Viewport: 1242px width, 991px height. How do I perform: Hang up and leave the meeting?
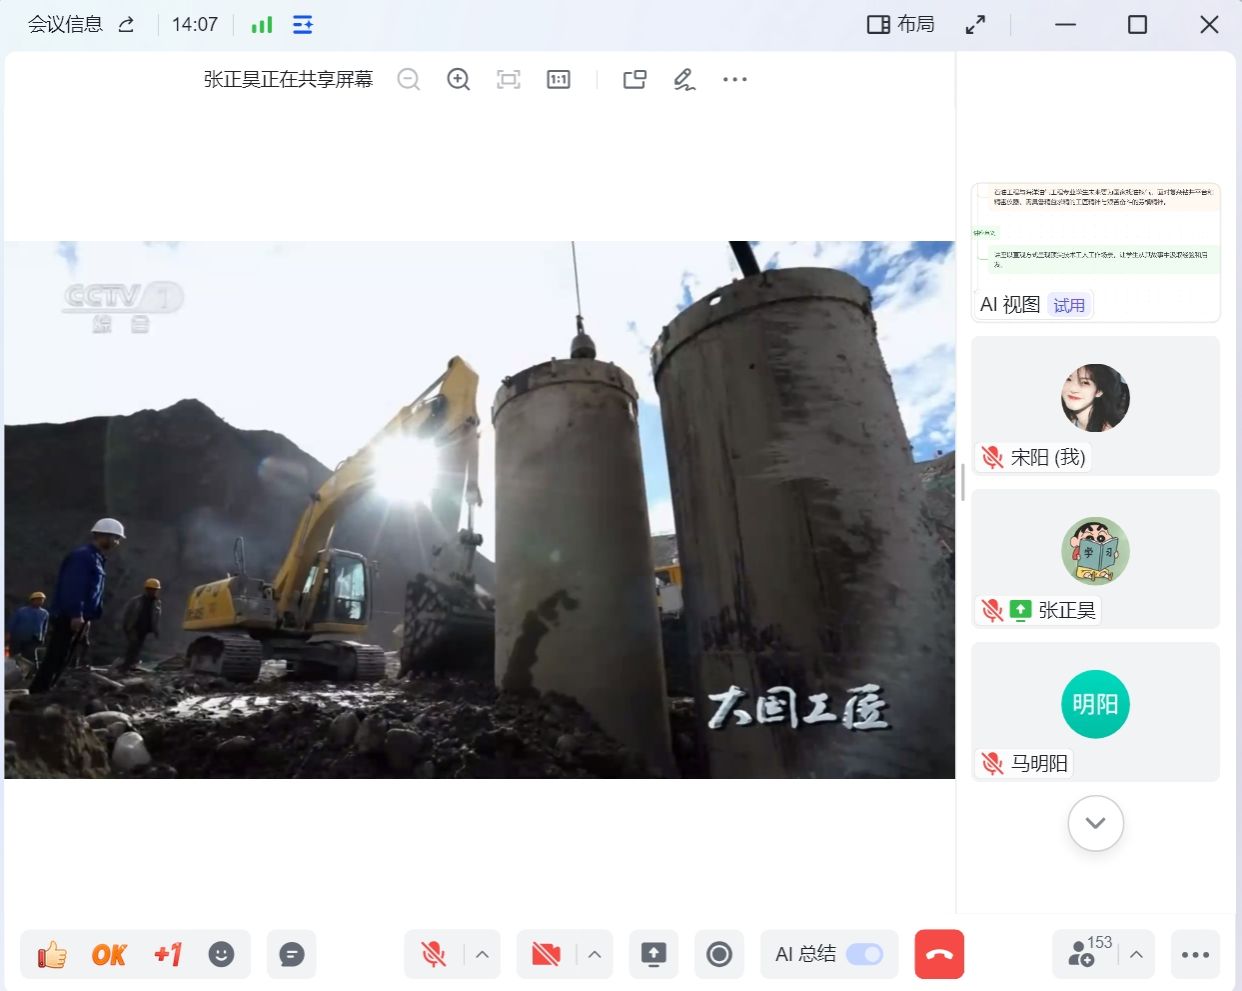click(x=939, y=955)
